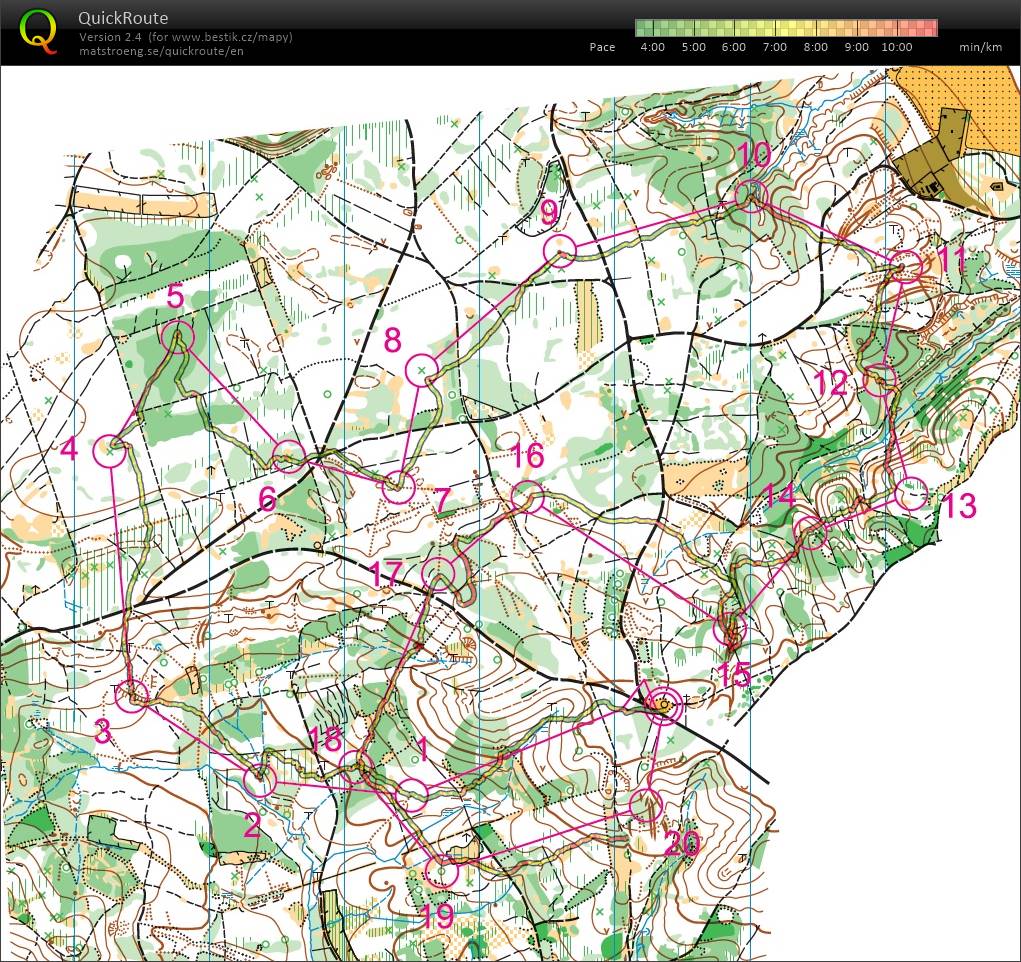Click control circle 3 on the map

(x=132, y=694)
